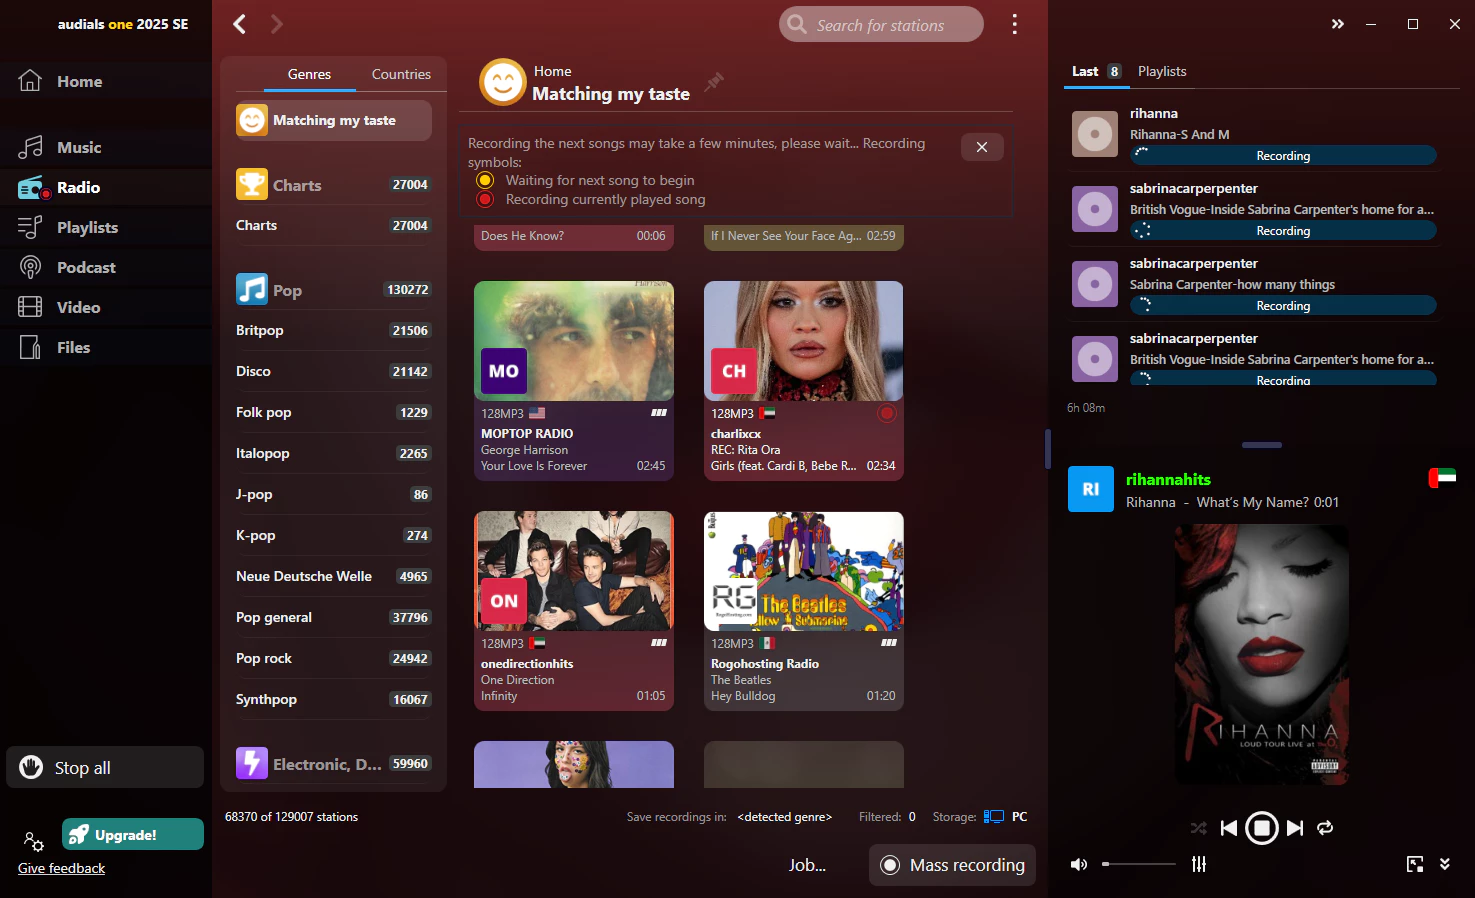
Task: Toggle Mass recording on
Action: pos(952,865)
